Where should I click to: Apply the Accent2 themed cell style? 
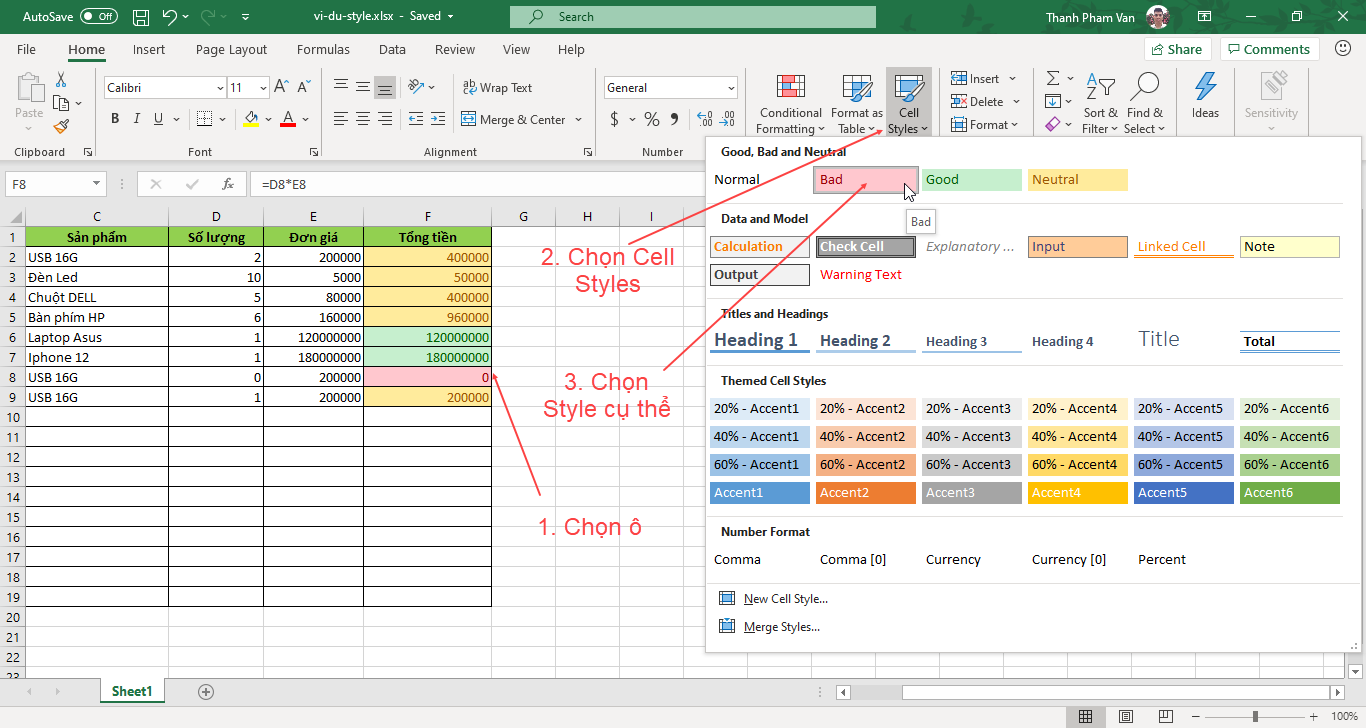click(866, 492)
